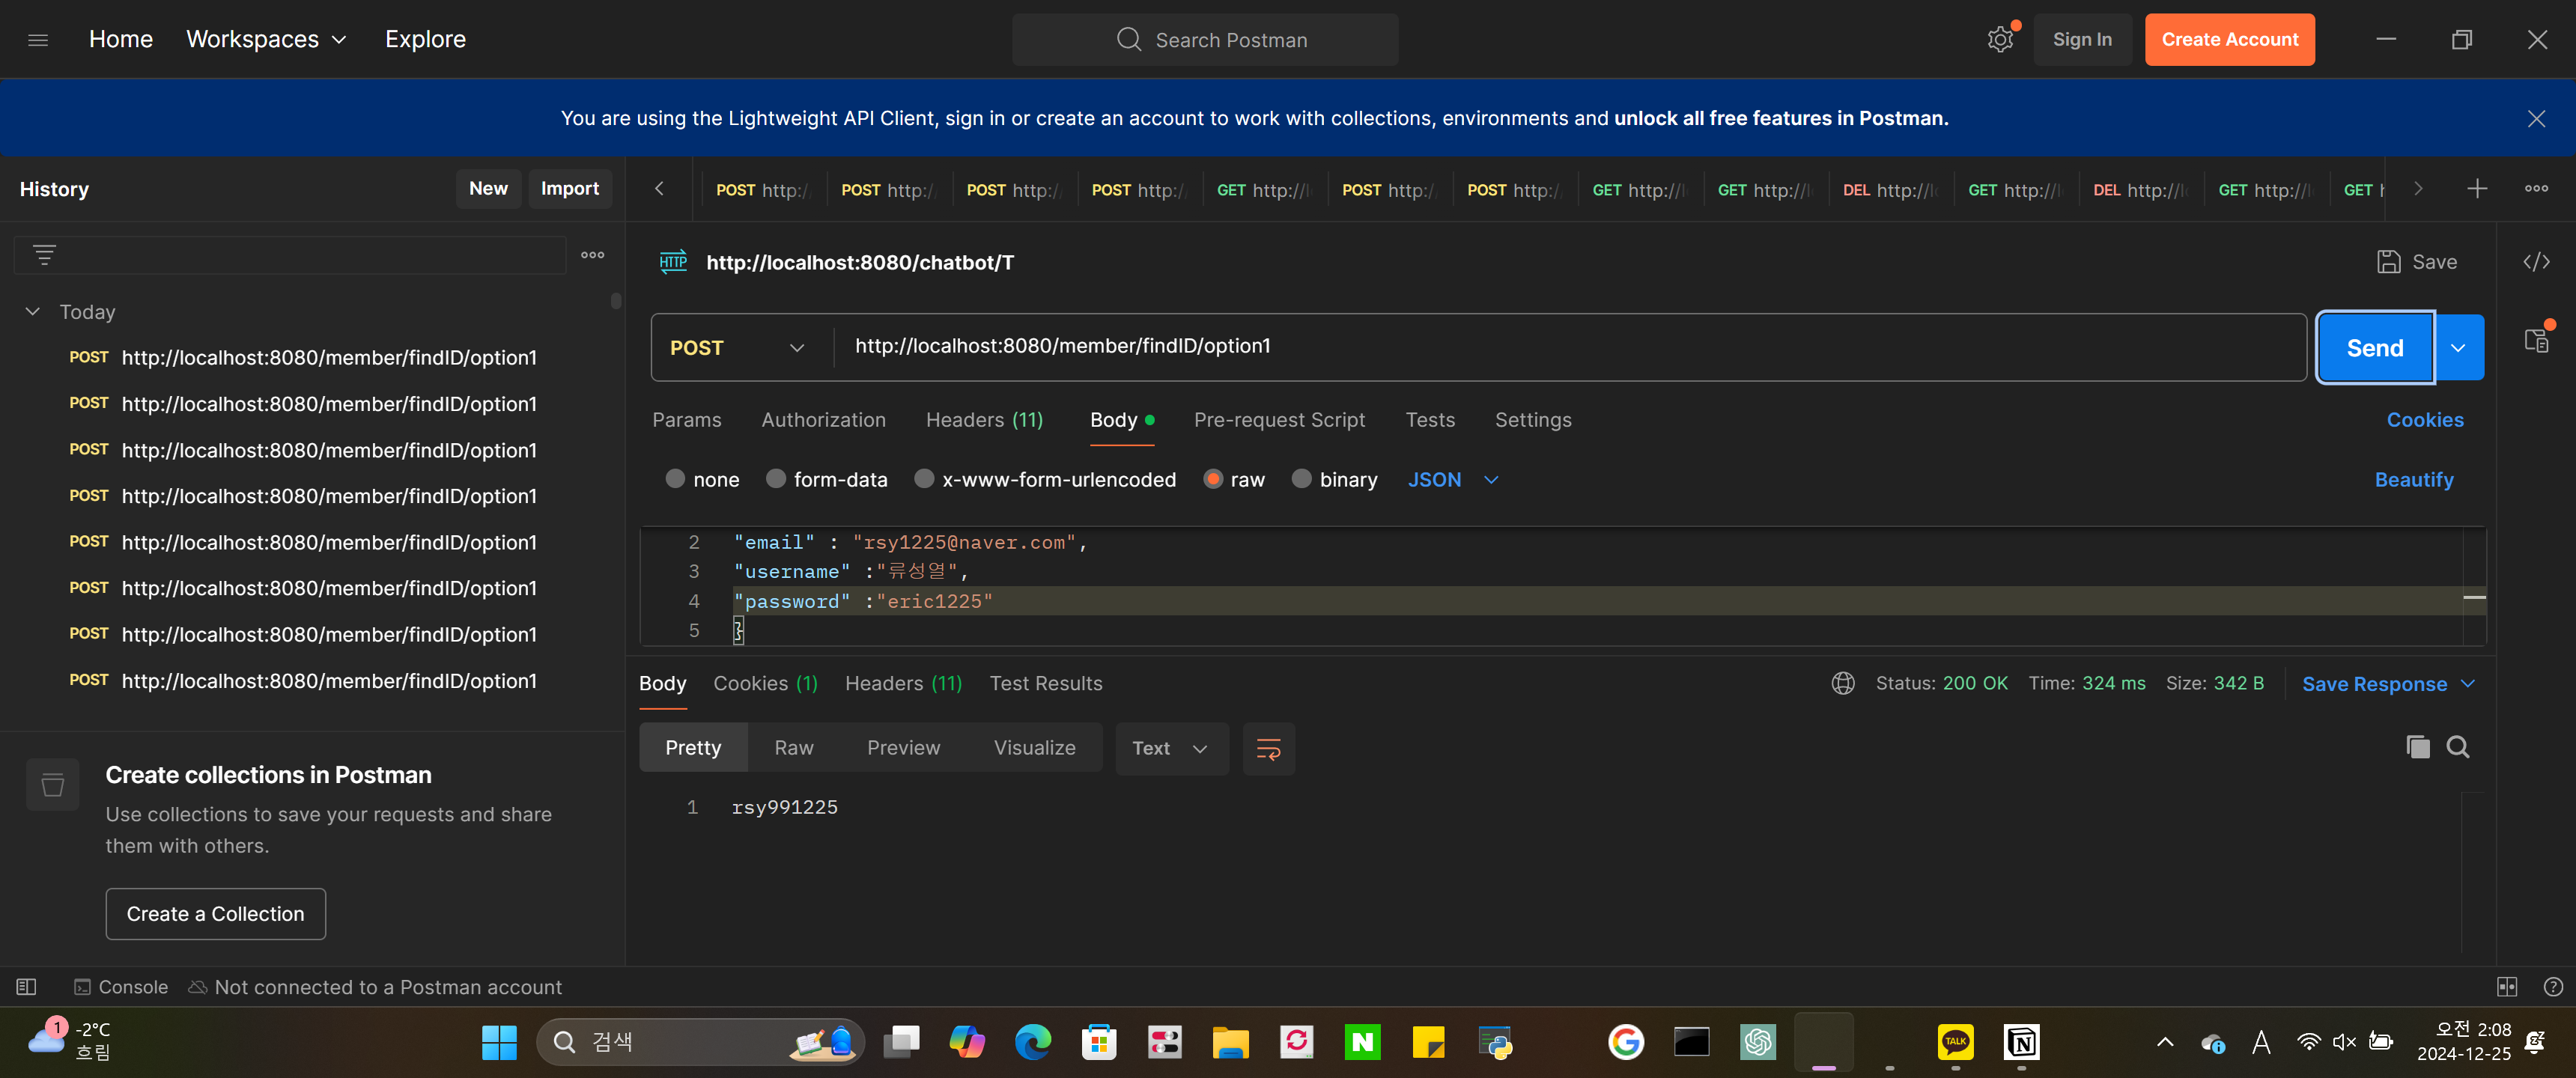The width and height of the screenshot is (2576, 1078).
Task: Switch response view to Raw
Action: 794,749
